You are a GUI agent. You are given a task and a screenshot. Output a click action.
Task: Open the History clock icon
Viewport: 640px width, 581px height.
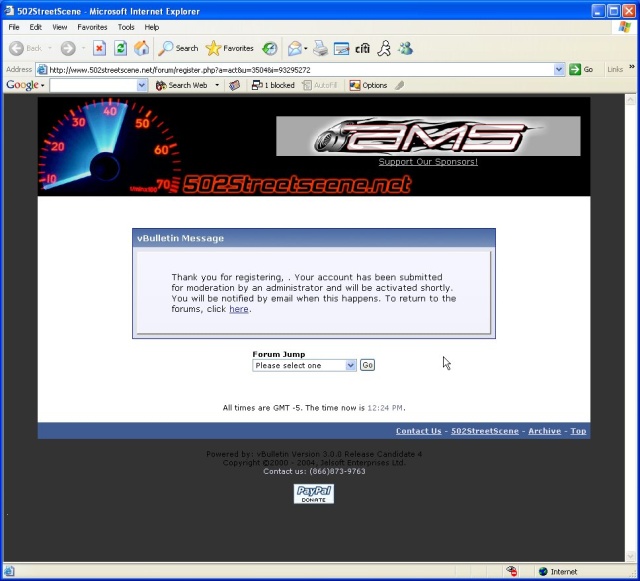(269, 49)
